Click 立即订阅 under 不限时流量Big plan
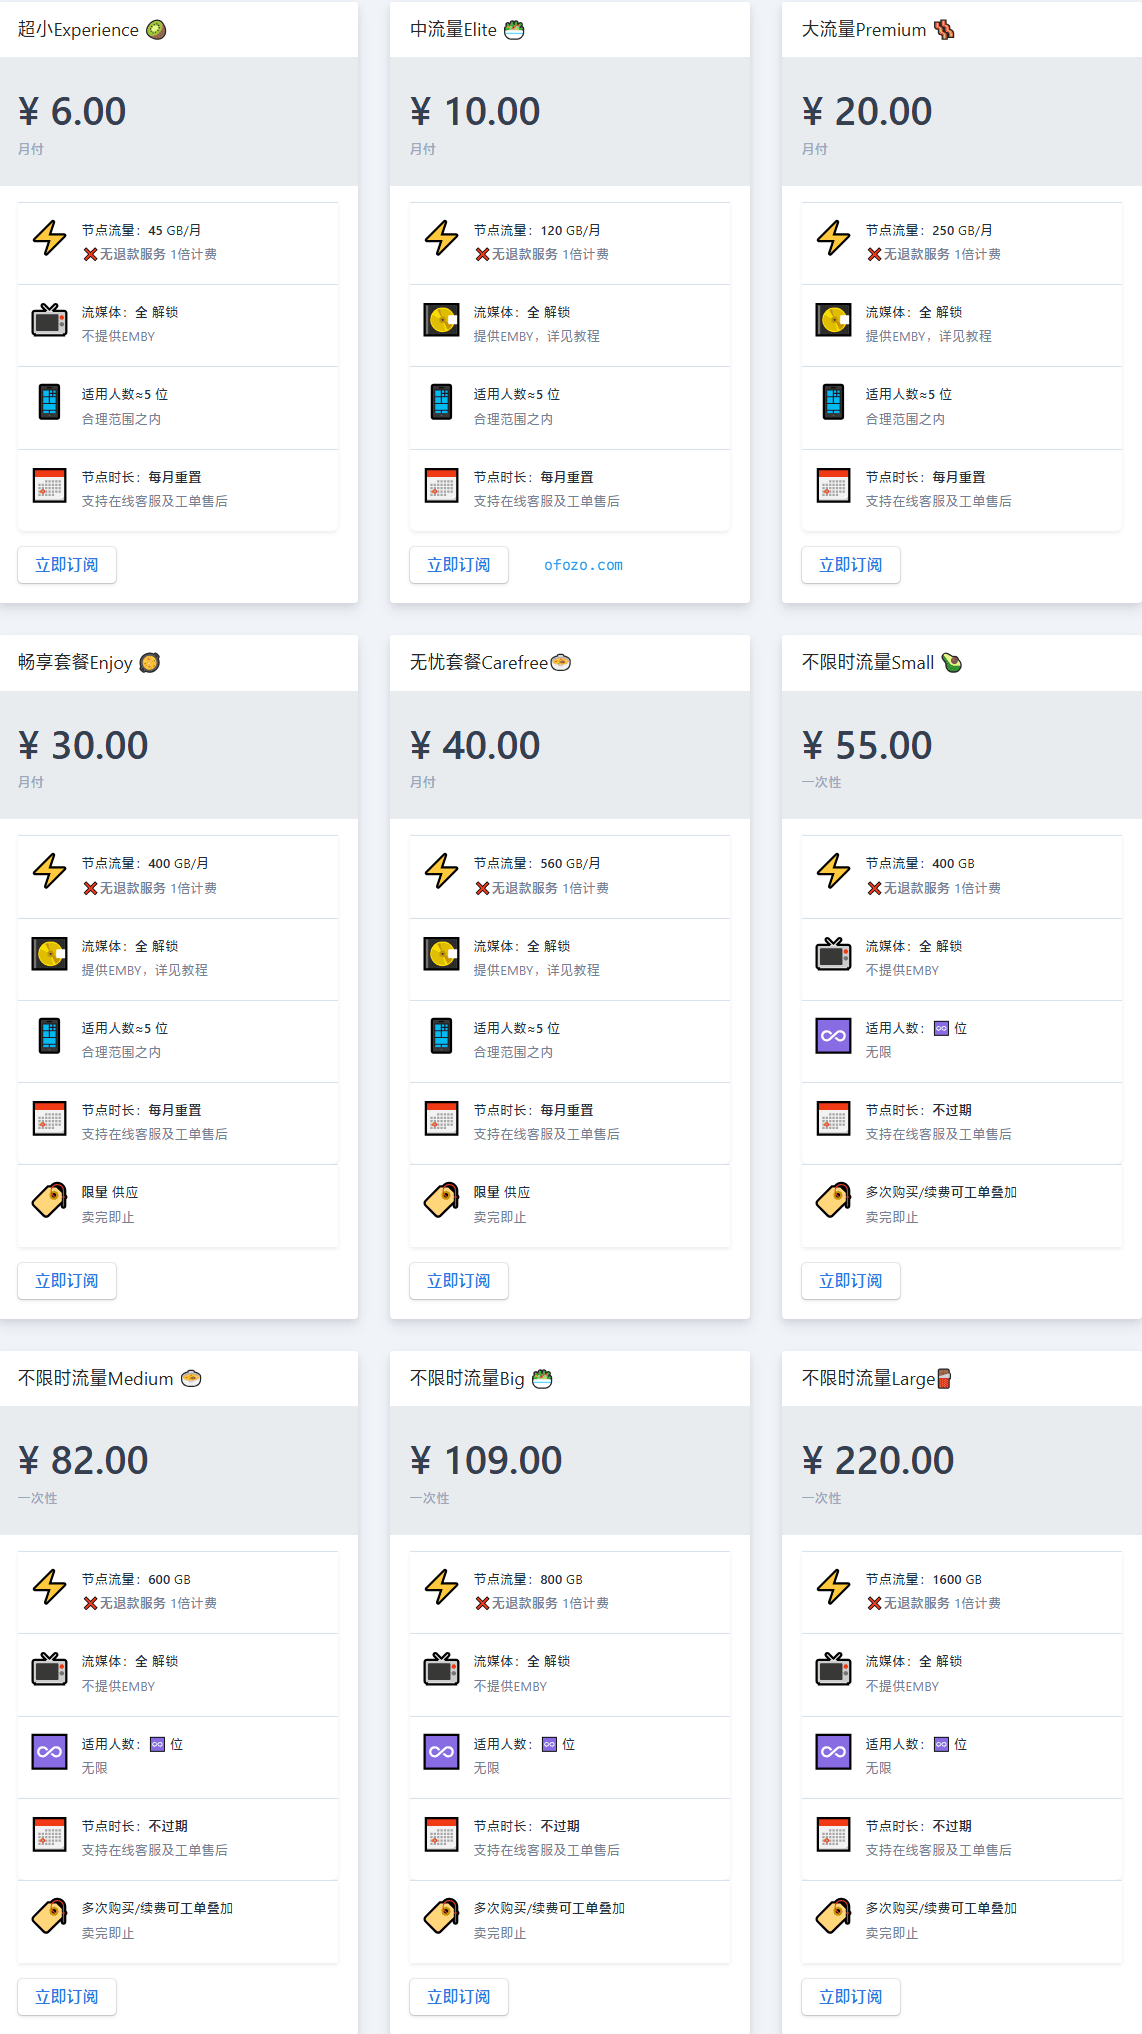The width and height of the screenshot is (1142, 2034). point(459,1997)
